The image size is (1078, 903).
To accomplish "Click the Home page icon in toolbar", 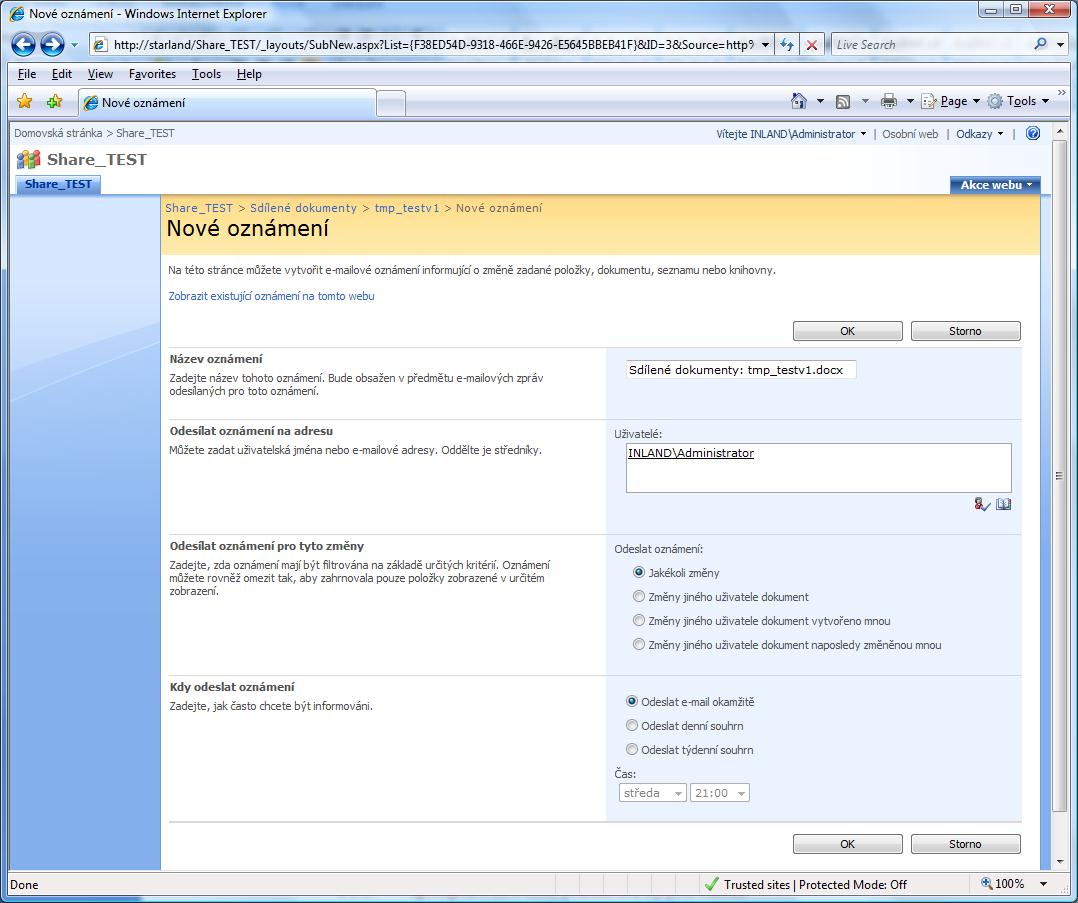I will pos(798,101).
